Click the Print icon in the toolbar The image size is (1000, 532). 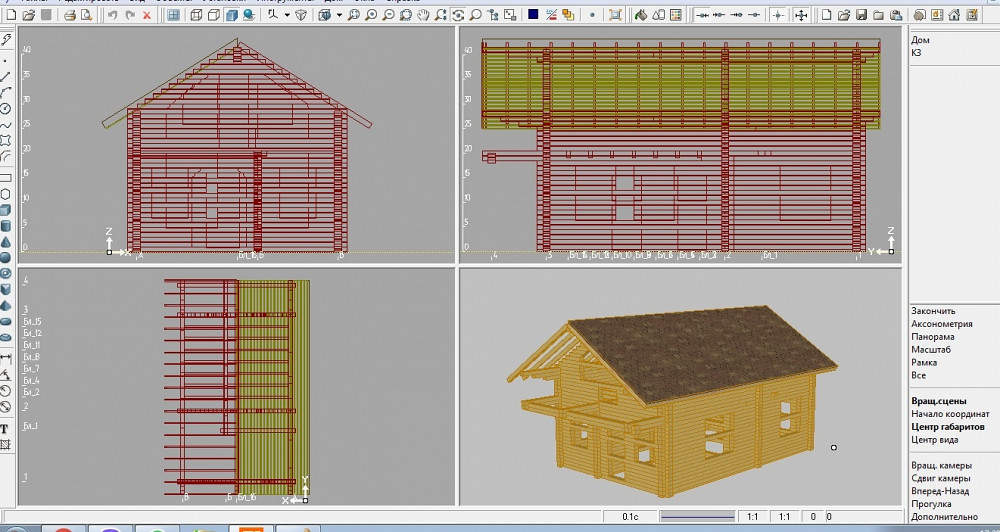click(69, 15)
